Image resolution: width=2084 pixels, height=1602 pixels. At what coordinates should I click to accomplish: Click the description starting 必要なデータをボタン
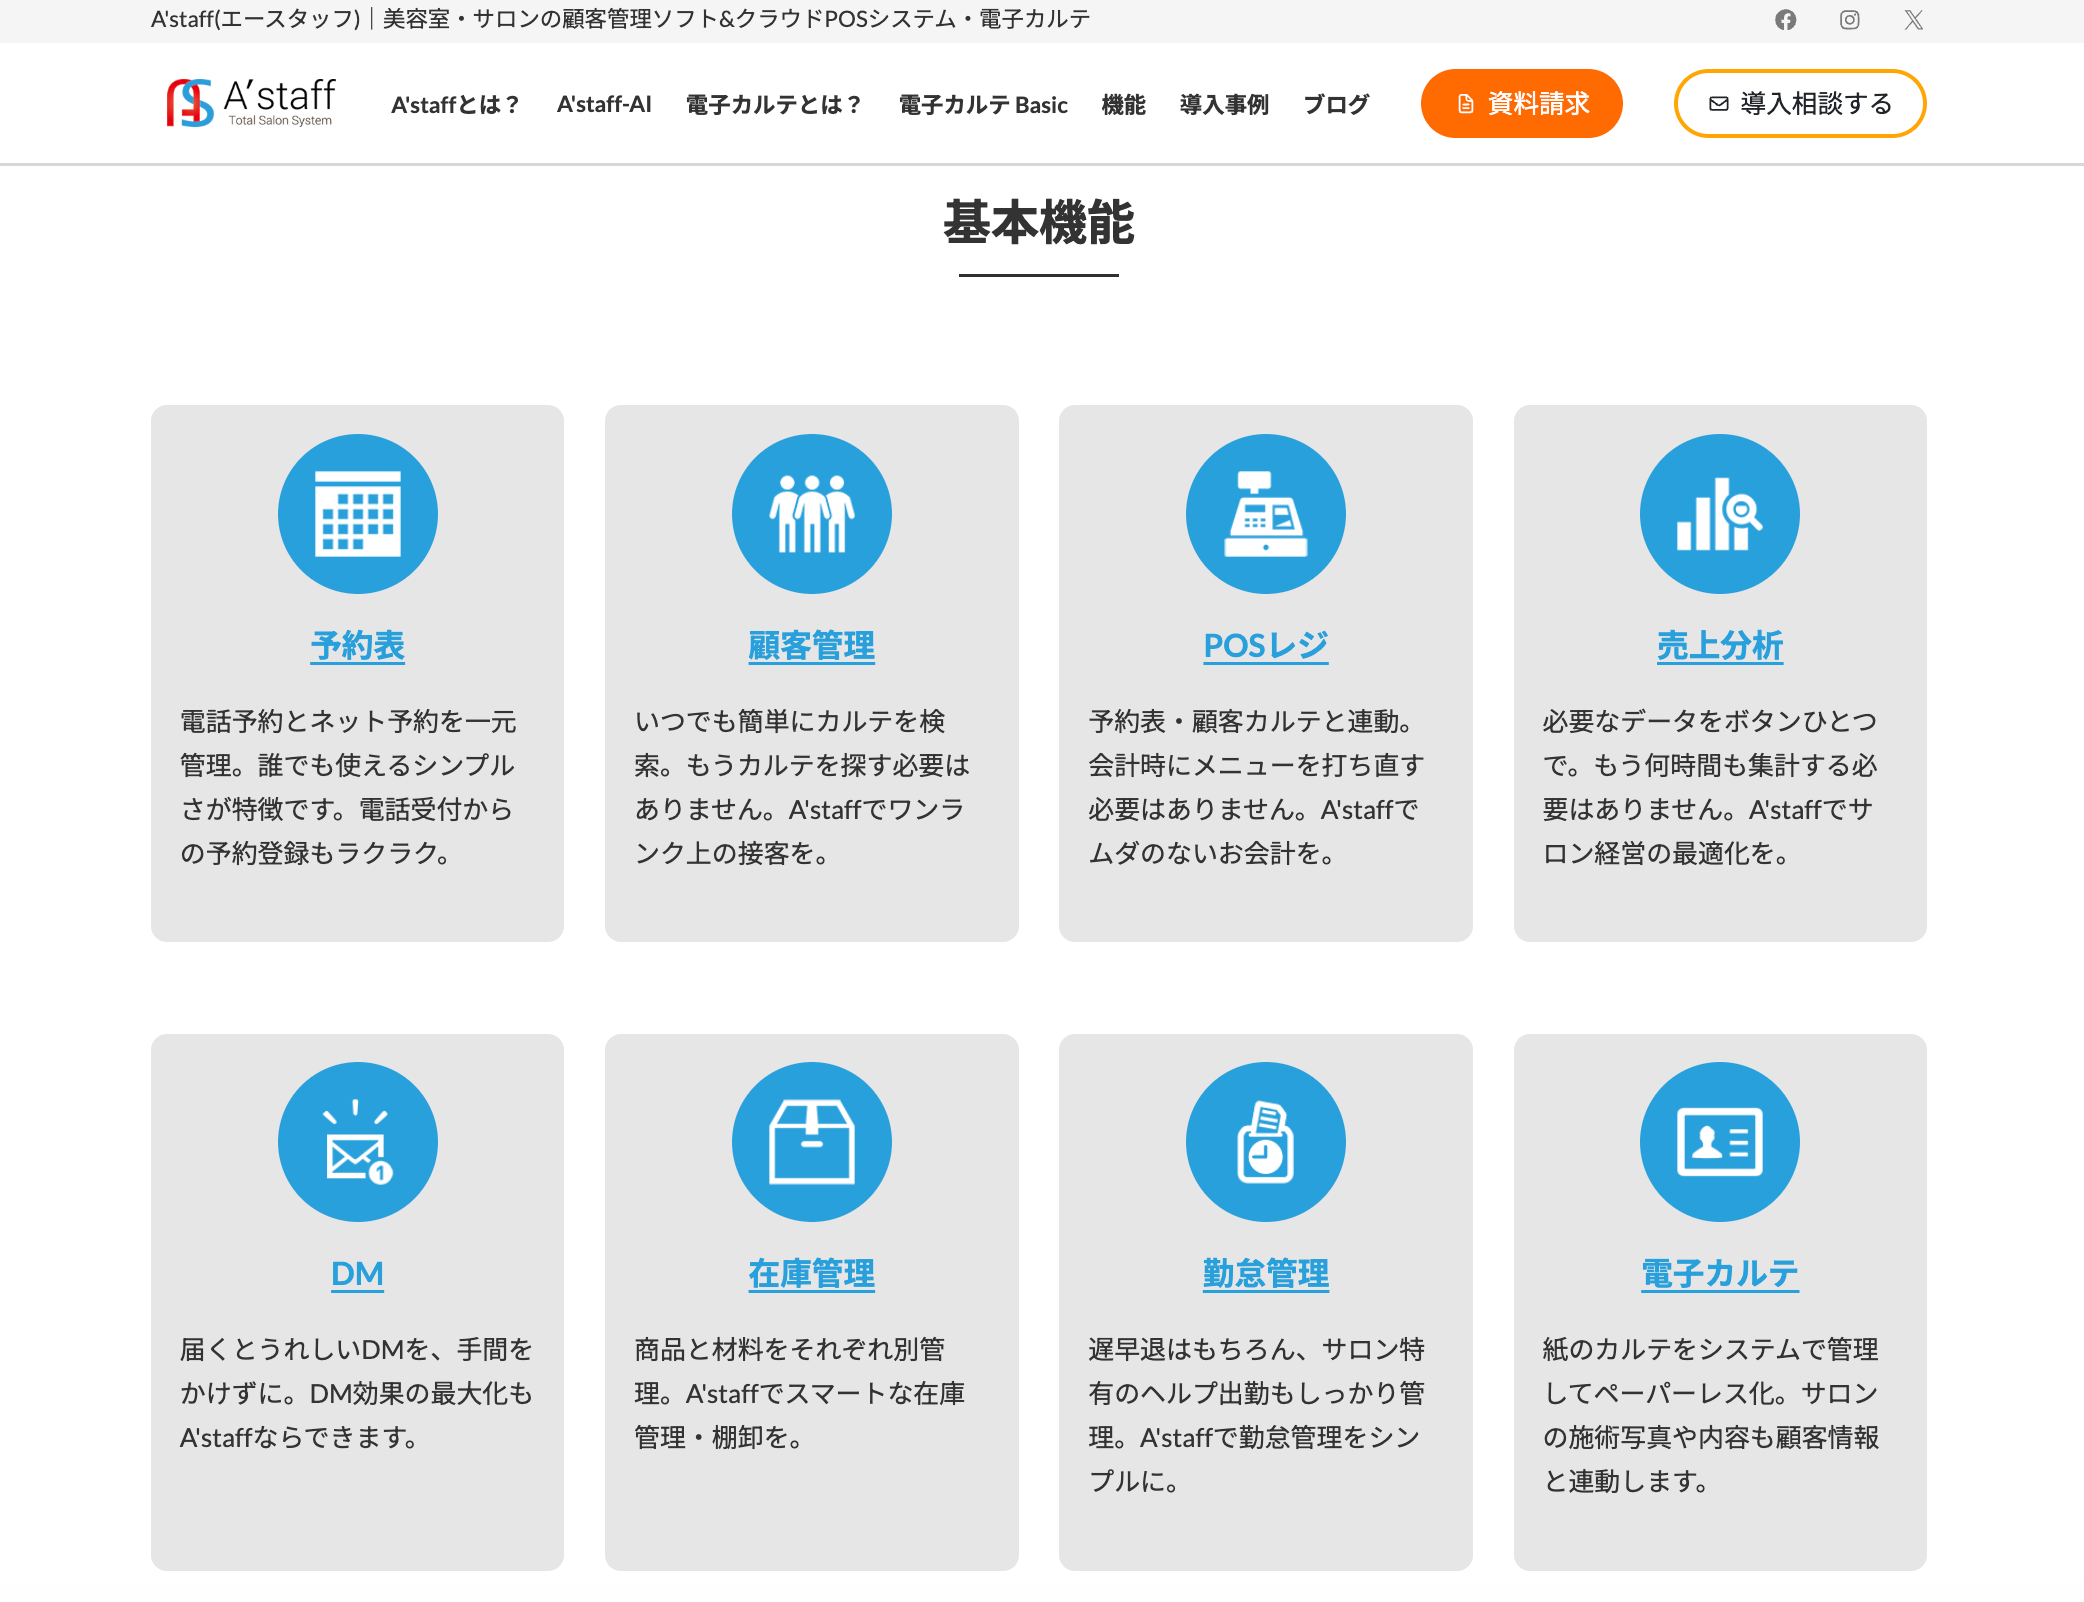point(1711,787)
